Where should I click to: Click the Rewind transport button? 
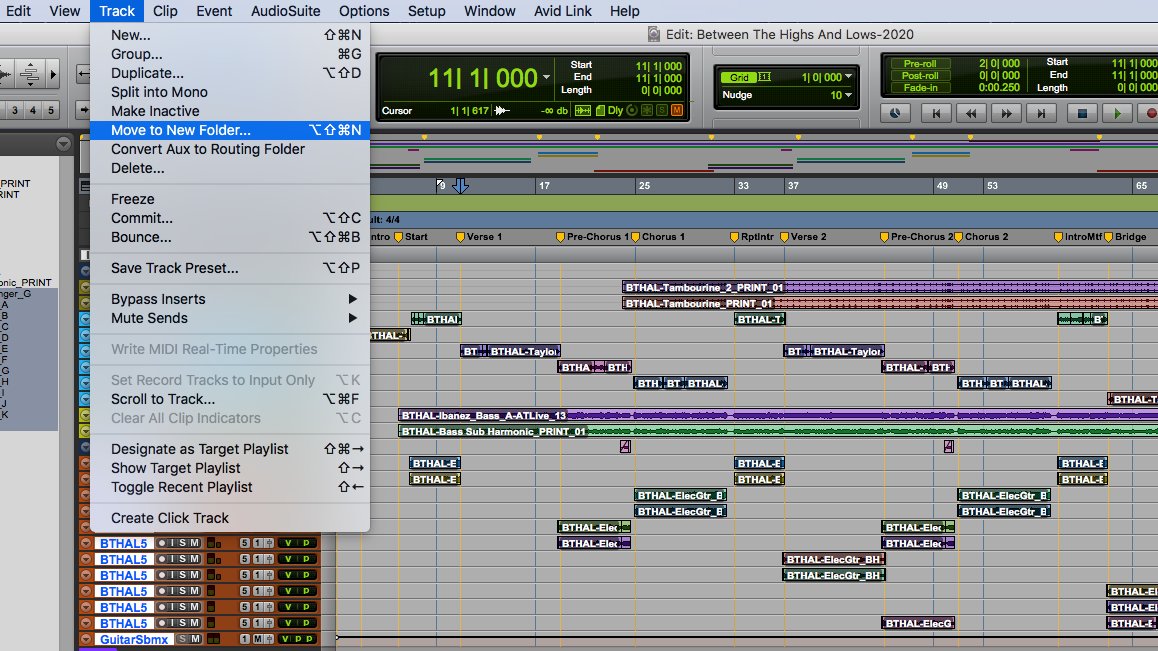click(x=971, y=113)
